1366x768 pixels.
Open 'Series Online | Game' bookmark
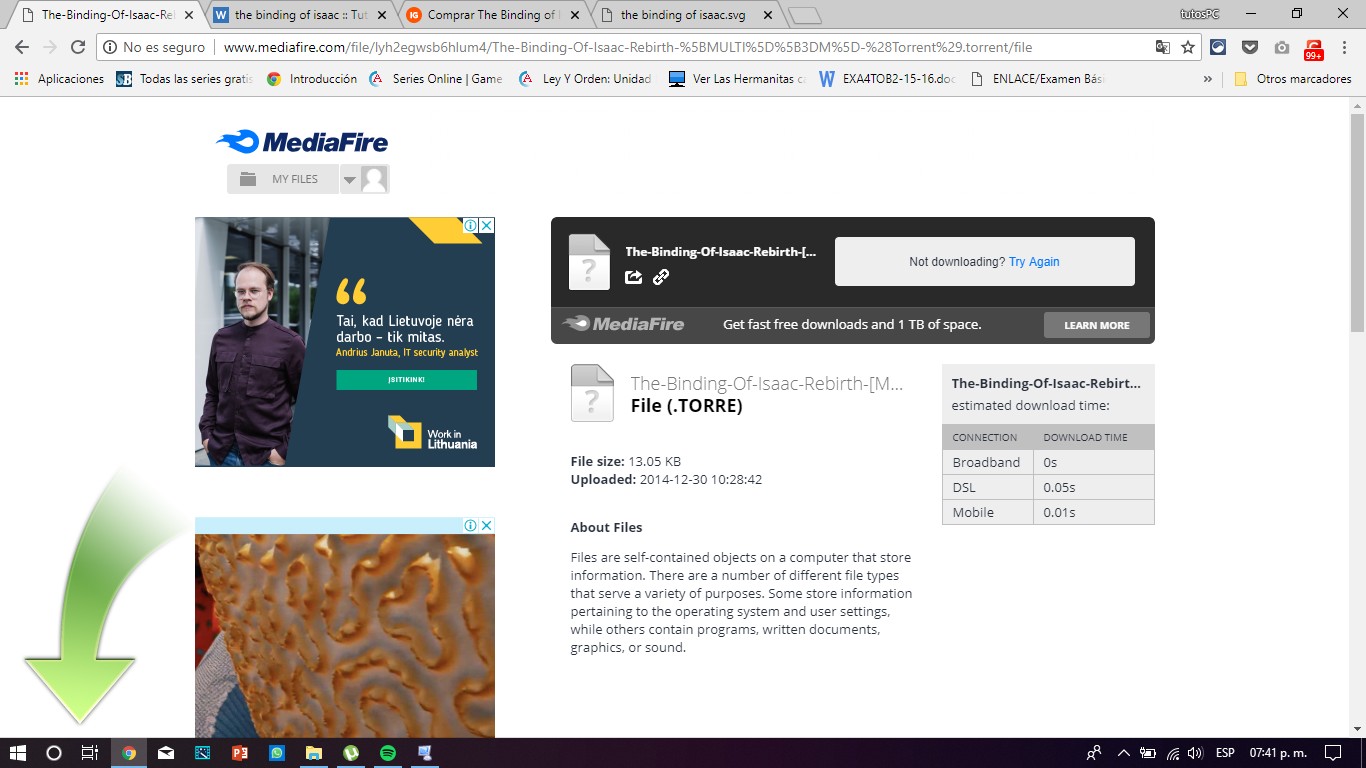pyautogui.click(x=436, y=79)
